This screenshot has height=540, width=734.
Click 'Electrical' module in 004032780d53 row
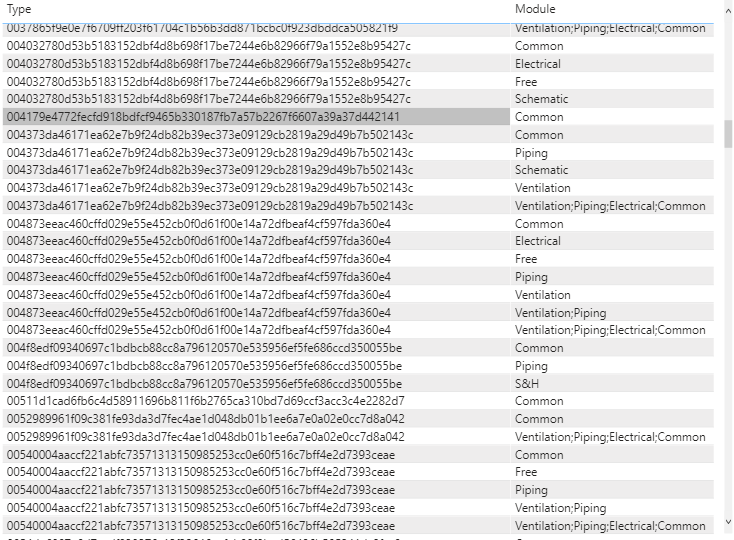(538, 64)
